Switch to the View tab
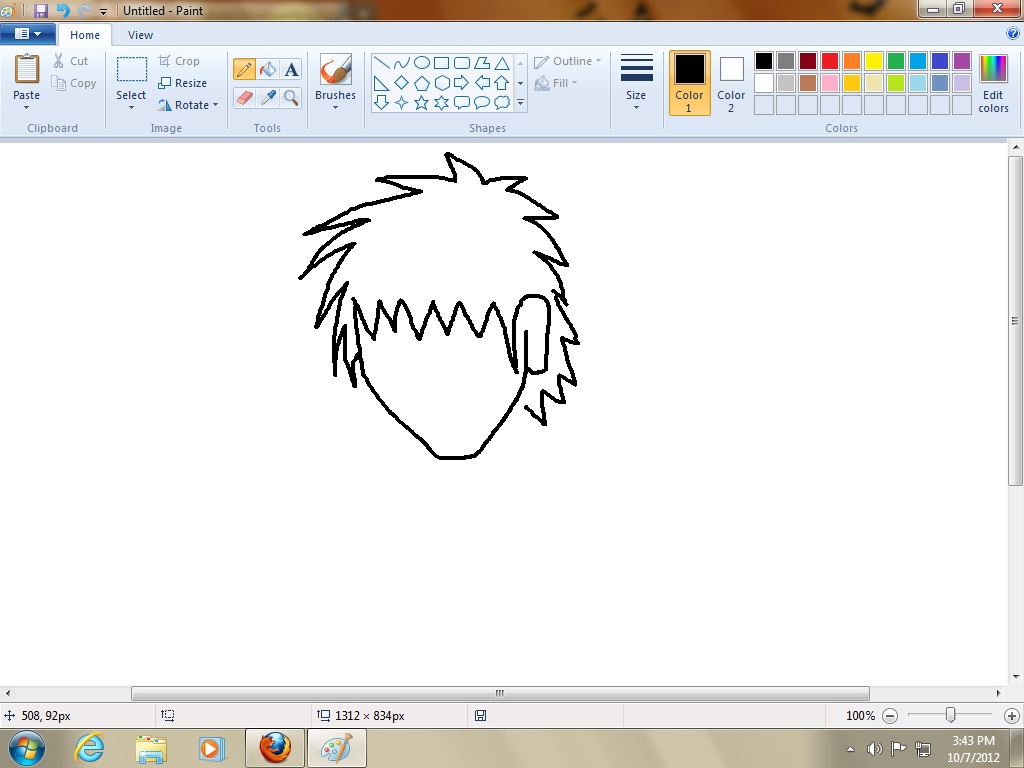Screen dimensions: 1024x768 click(140, 34)
